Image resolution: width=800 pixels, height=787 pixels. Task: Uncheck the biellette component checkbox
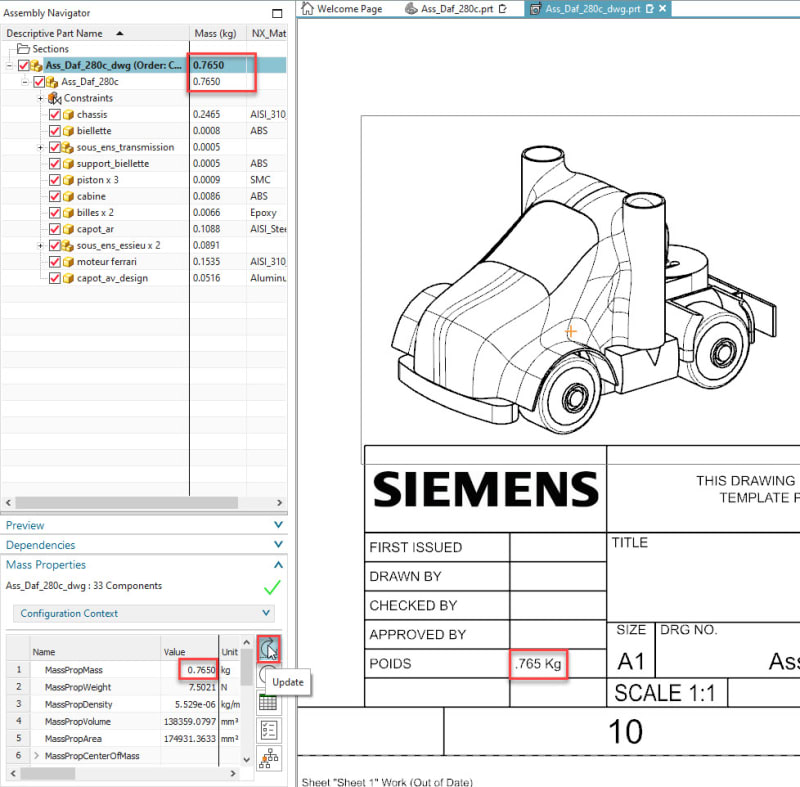[55, 131]
